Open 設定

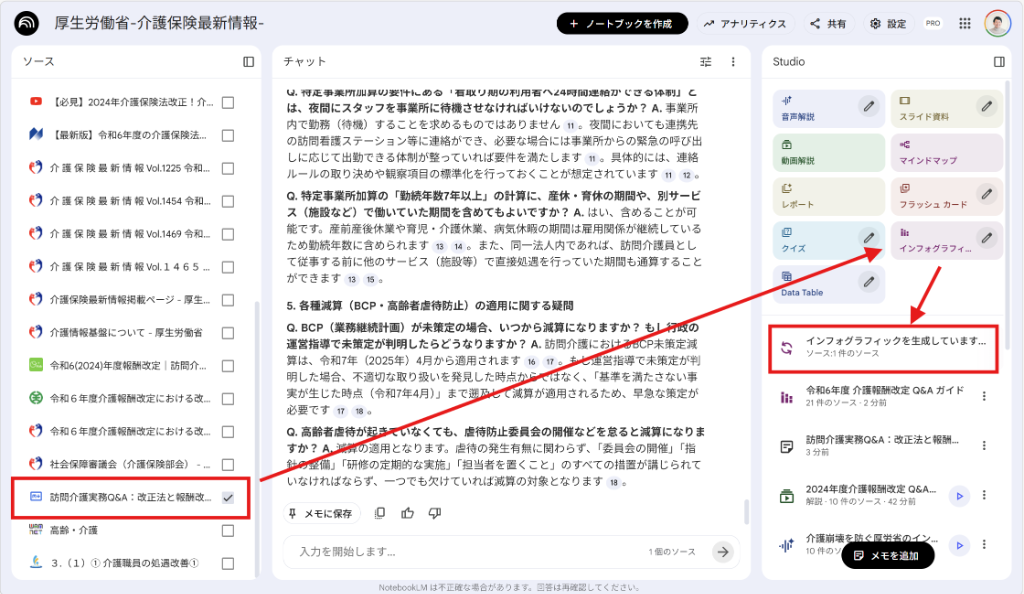(888, 23)
